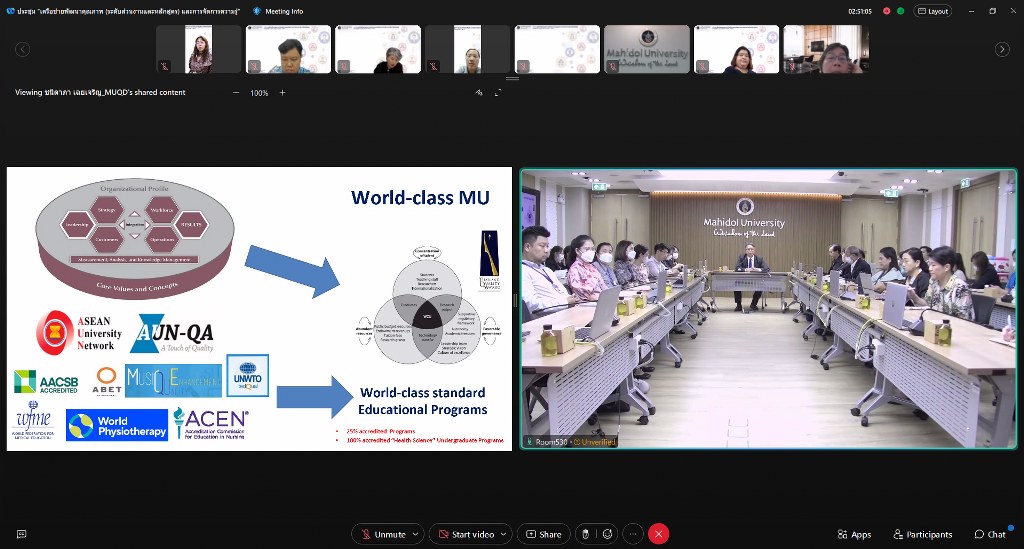Viewport: 1024px width, 549px height.
Task: Select thumbnail of long-haired woman in dark top
Action: pyautogui.click(x=736, y=49)
